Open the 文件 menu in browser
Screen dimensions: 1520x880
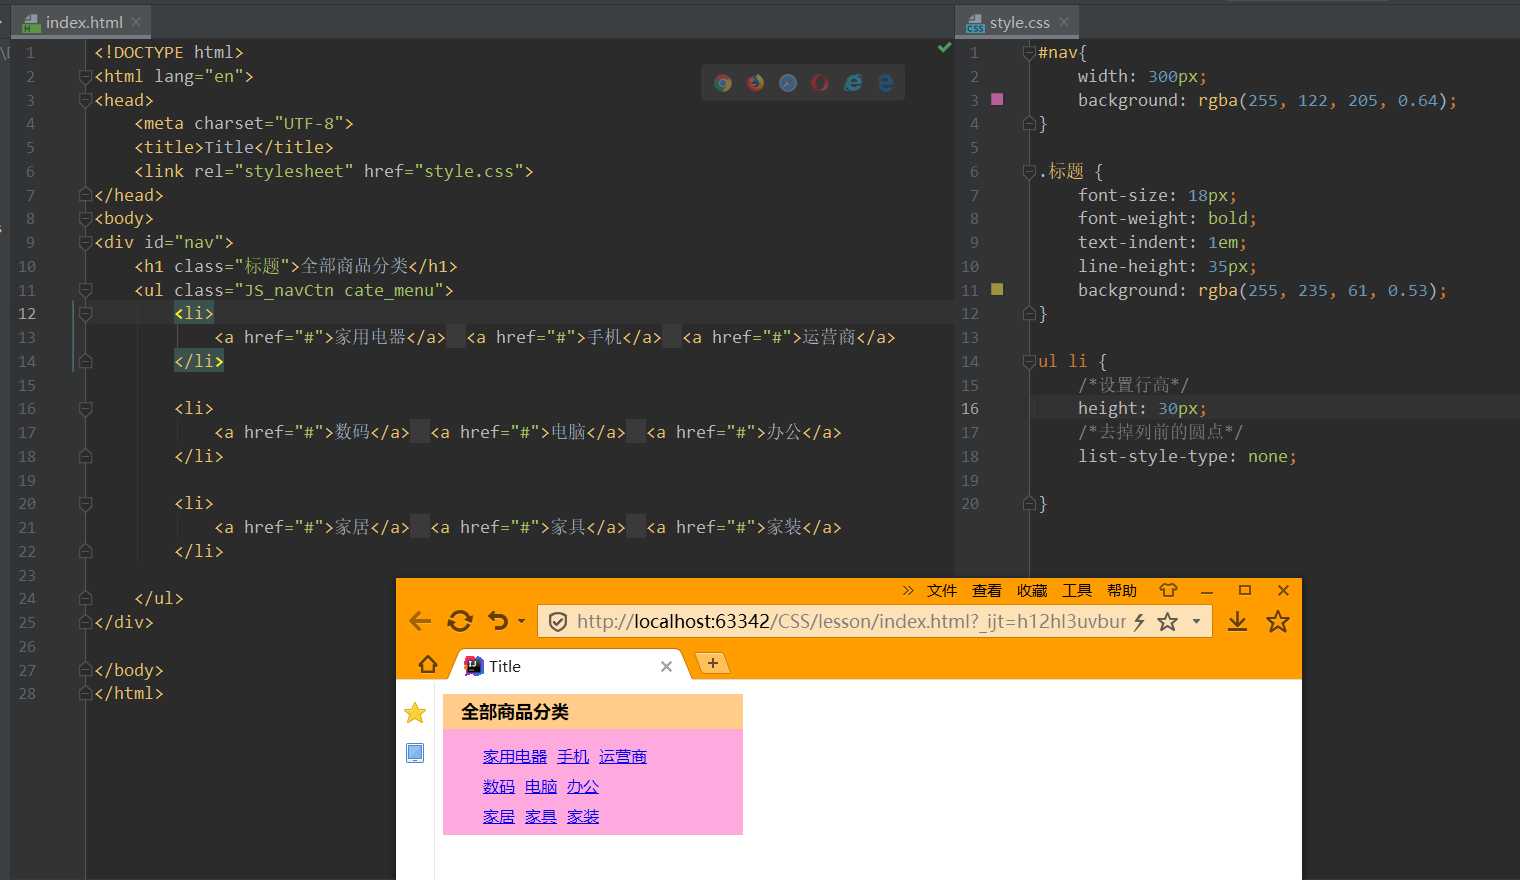click(942, 591)
